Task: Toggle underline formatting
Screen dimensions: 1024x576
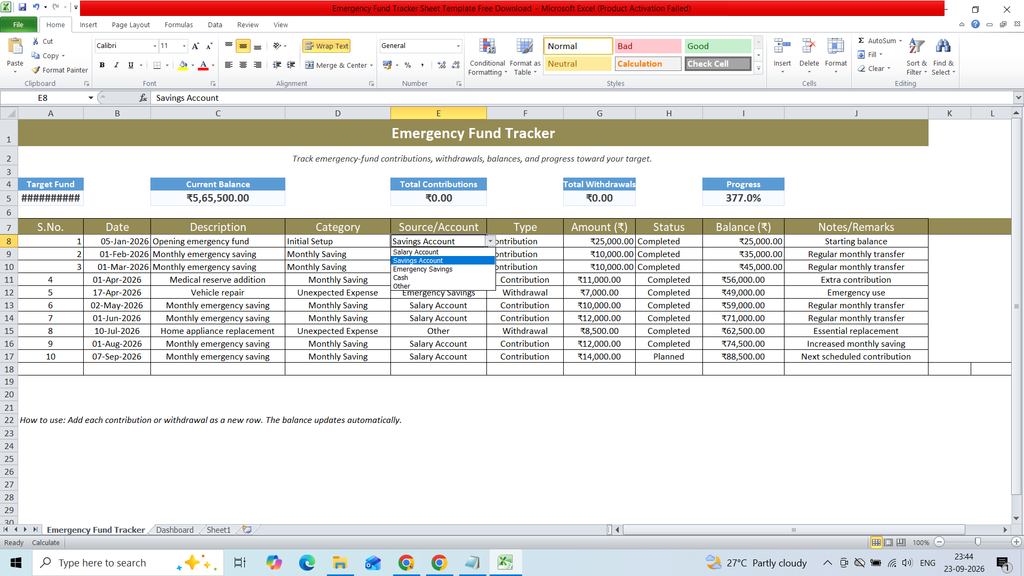Action: point(131,65)
